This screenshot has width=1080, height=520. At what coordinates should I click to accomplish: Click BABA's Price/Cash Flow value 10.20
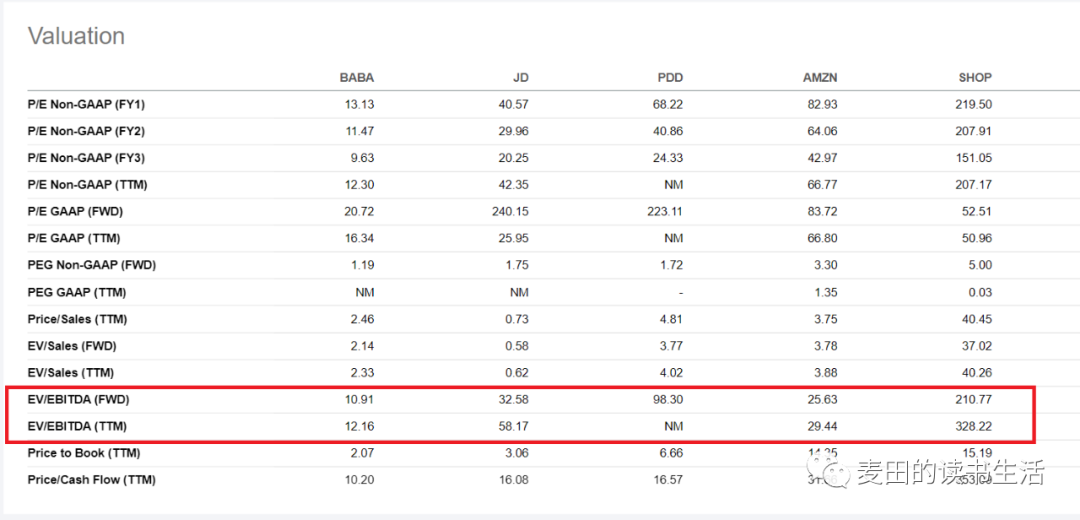coord(360,480)
